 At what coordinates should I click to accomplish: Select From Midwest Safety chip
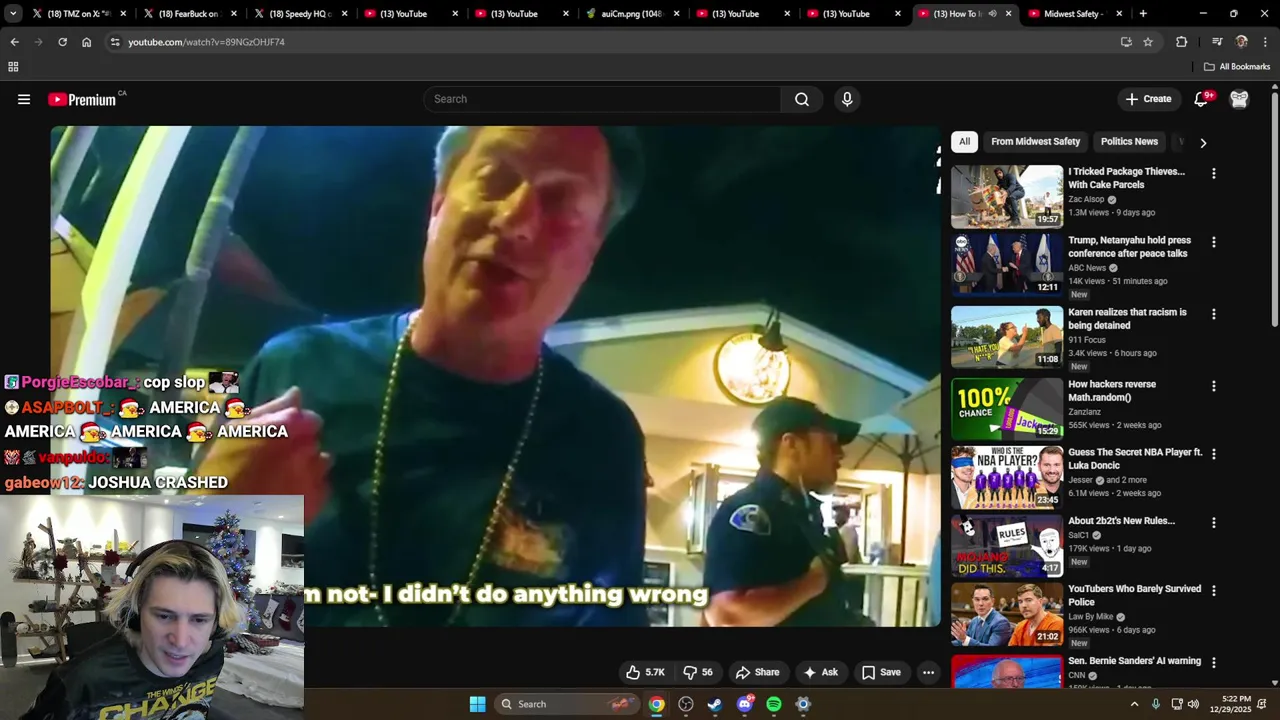point(1035,142)
